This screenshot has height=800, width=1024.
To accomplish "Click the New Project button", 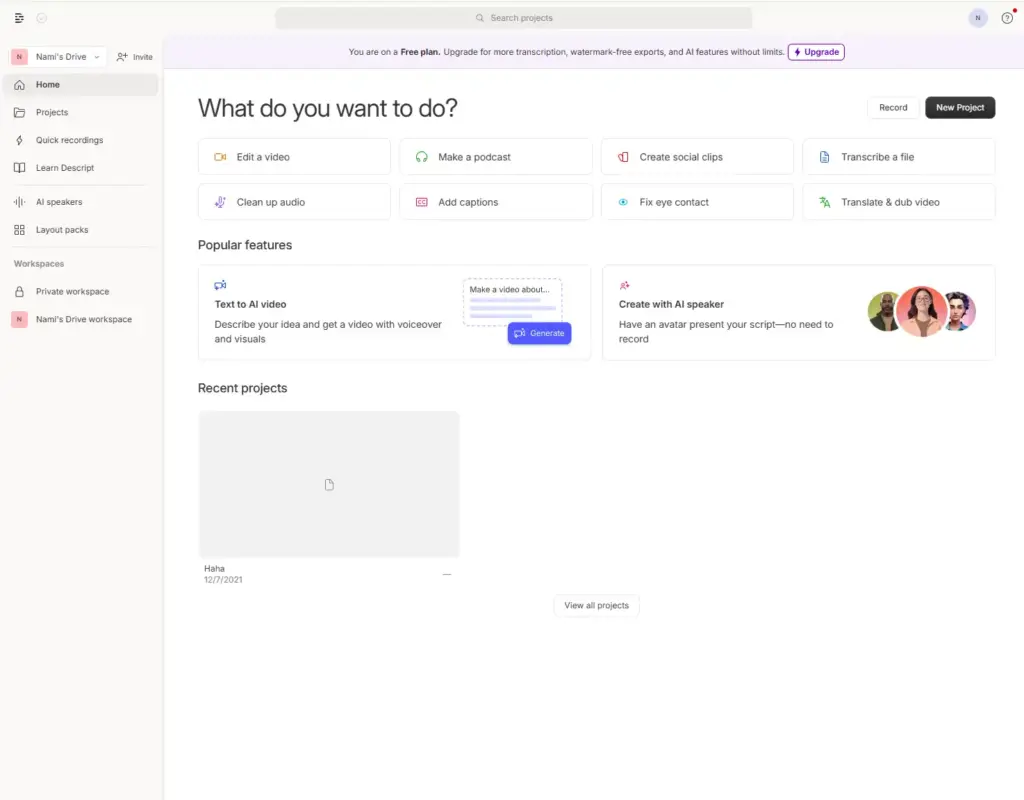I will pyautogui.click(x=960, y=108).
